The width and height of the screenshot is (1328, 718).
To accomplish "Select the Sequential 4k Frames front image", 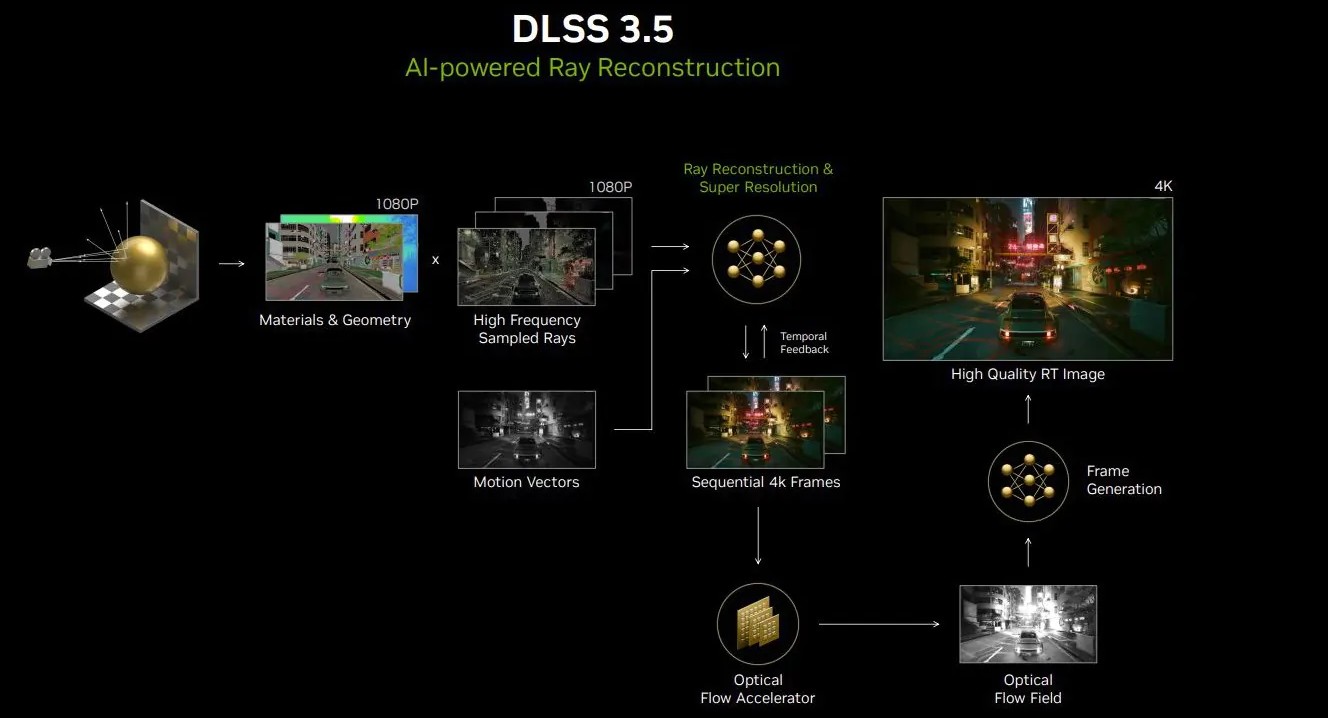I will [x=755, y=430].
